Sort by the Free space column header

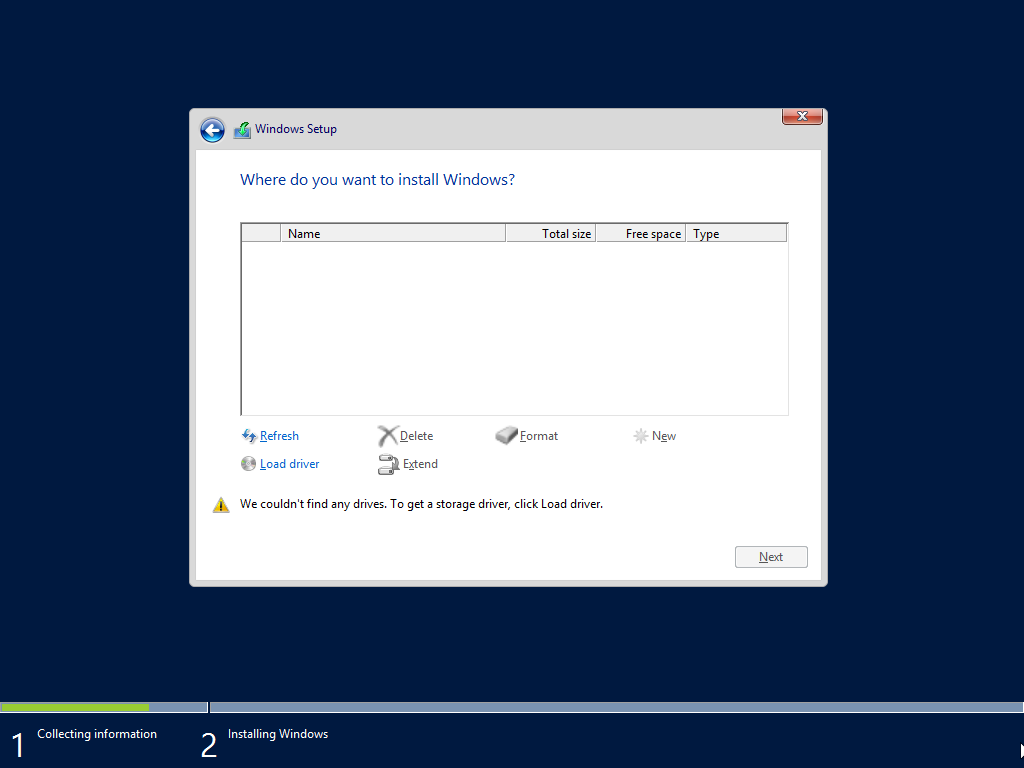(641, 233)
